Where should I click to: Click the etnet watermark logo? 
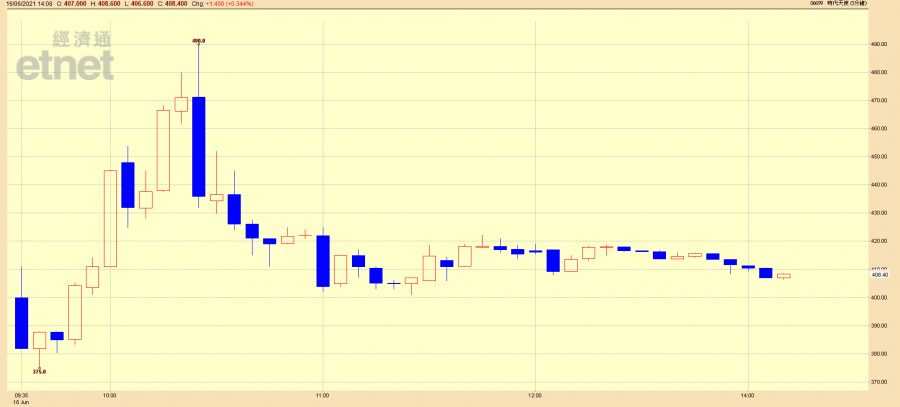64,56
